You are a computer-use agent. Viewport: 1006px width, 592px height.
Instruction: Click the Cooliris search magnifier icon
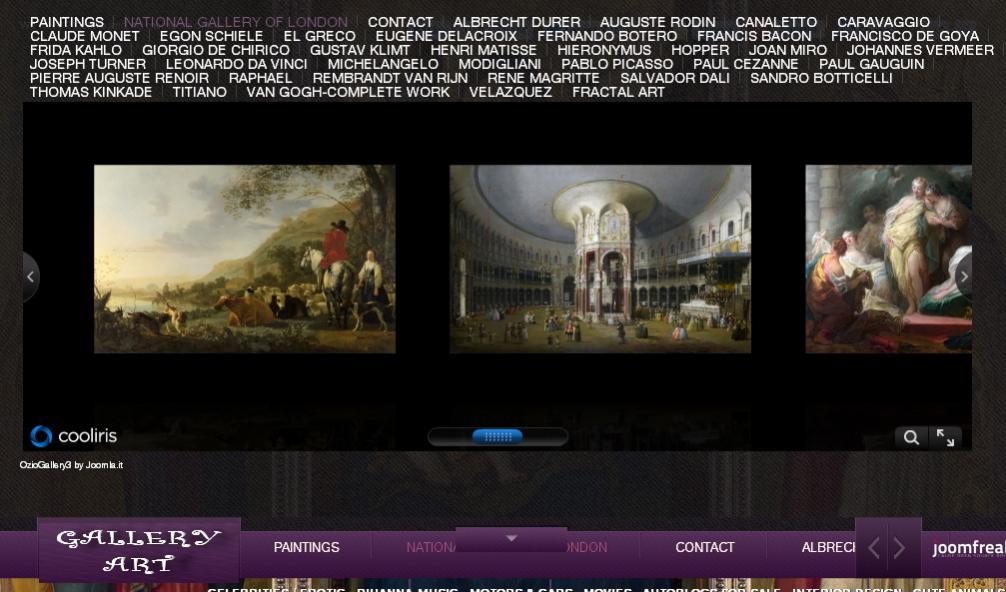coord(911,437)
